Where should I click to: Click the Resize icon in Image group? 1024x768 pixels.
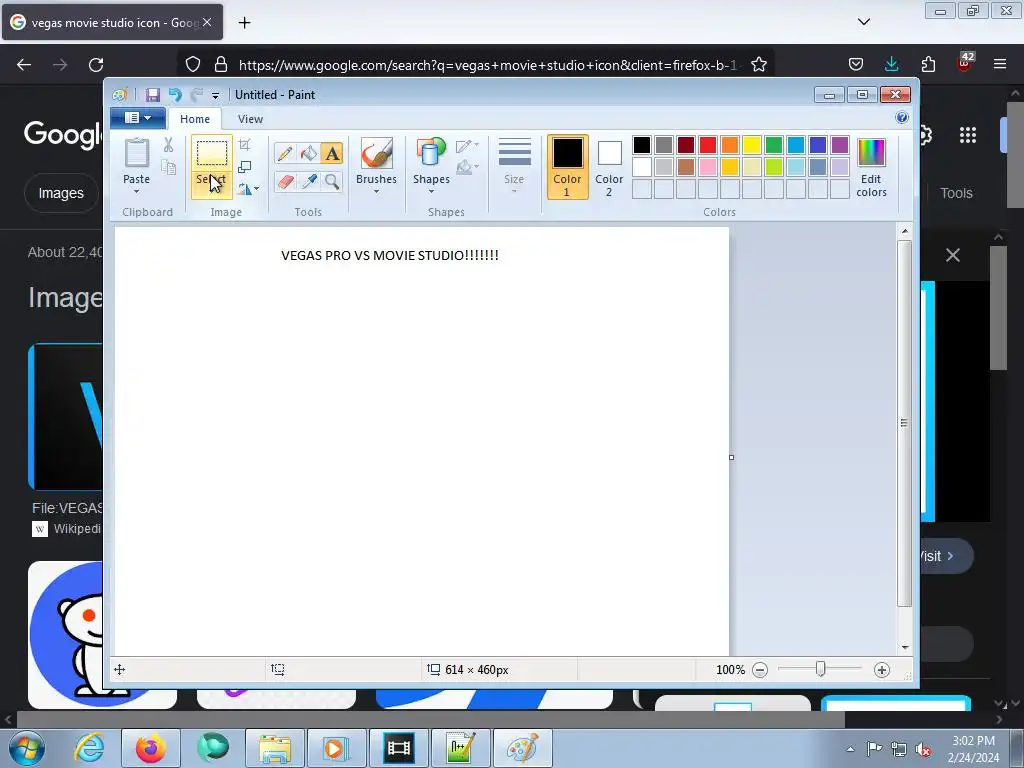245,167
